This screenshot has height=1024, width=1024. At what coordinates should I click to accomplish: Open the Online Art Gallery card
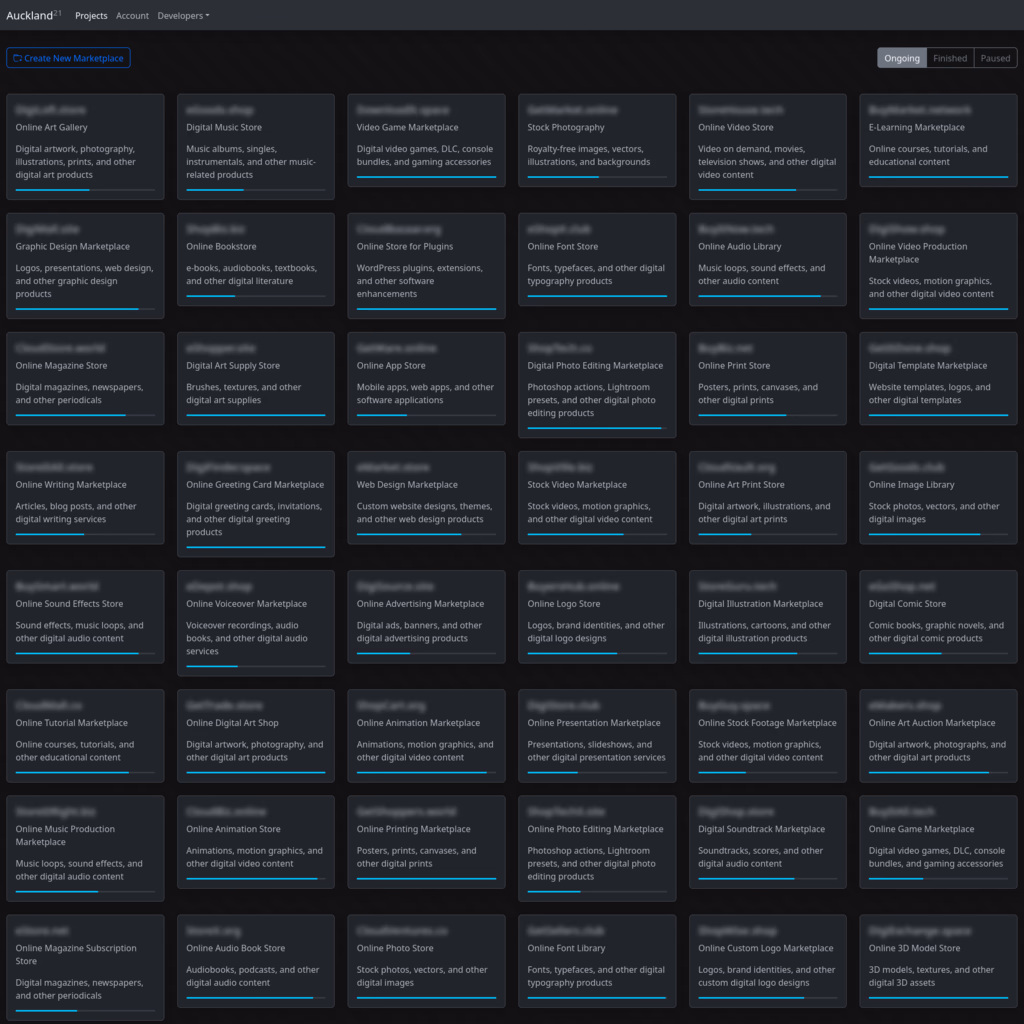point(85,146)
